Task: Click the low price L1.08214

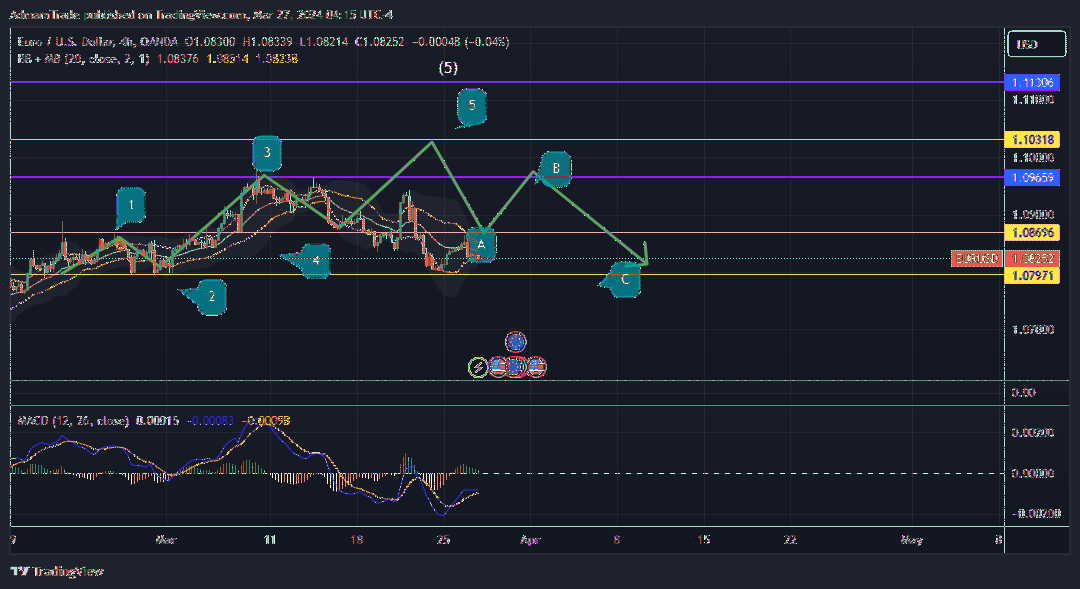Action: [x=324, y=42]
